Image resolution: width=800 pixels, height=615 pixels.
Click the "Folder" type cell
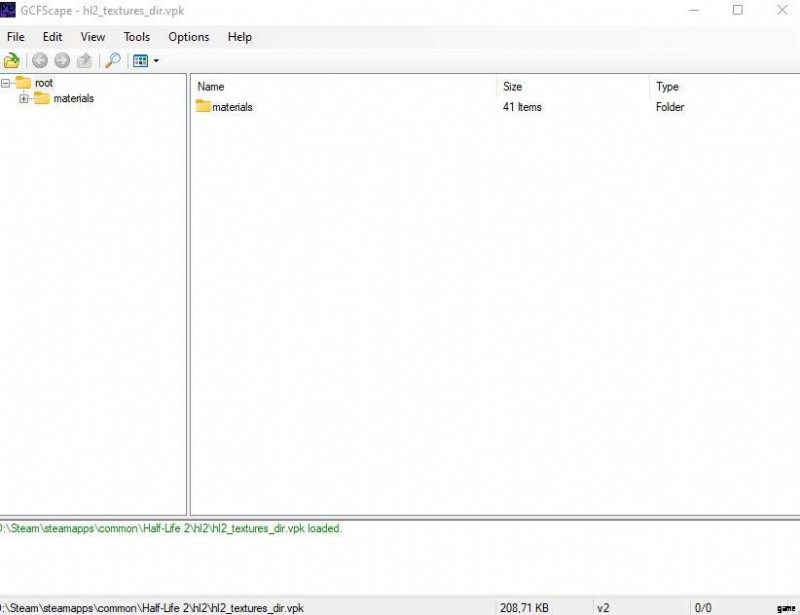click(670, 107)
